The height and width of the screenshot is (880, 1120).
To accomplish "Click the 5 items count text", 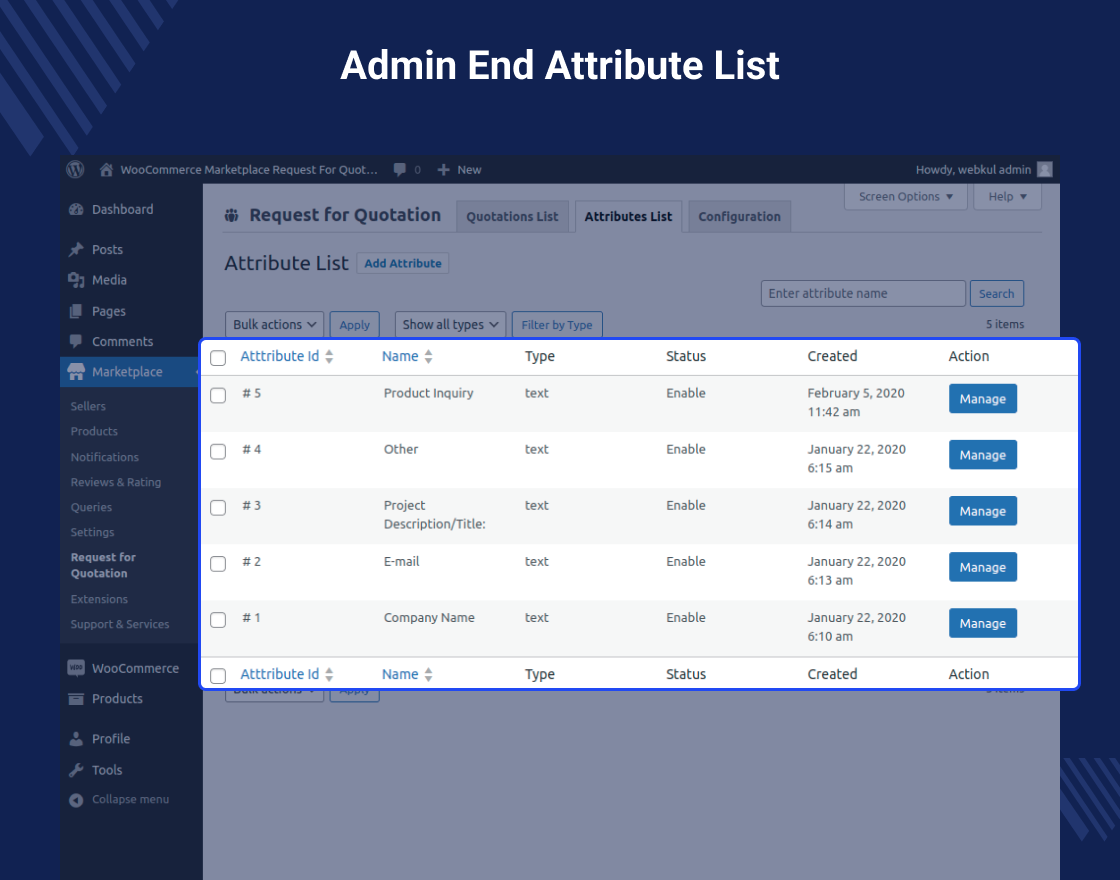I will pyautogui.click(x=1005, y=324).
